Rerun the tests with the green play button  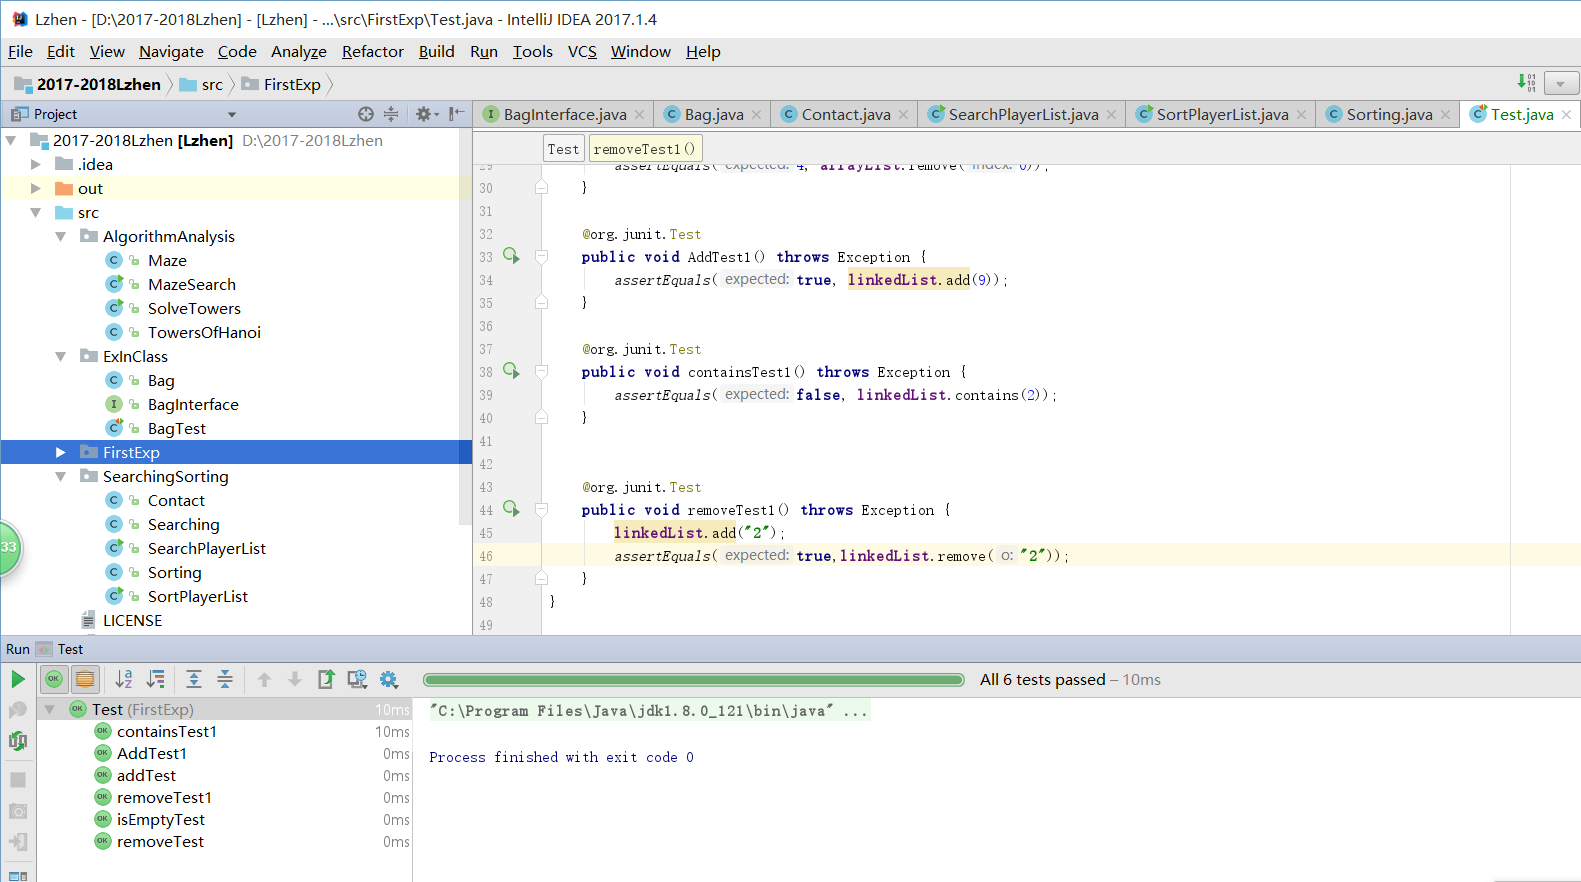tap(17, 680)
